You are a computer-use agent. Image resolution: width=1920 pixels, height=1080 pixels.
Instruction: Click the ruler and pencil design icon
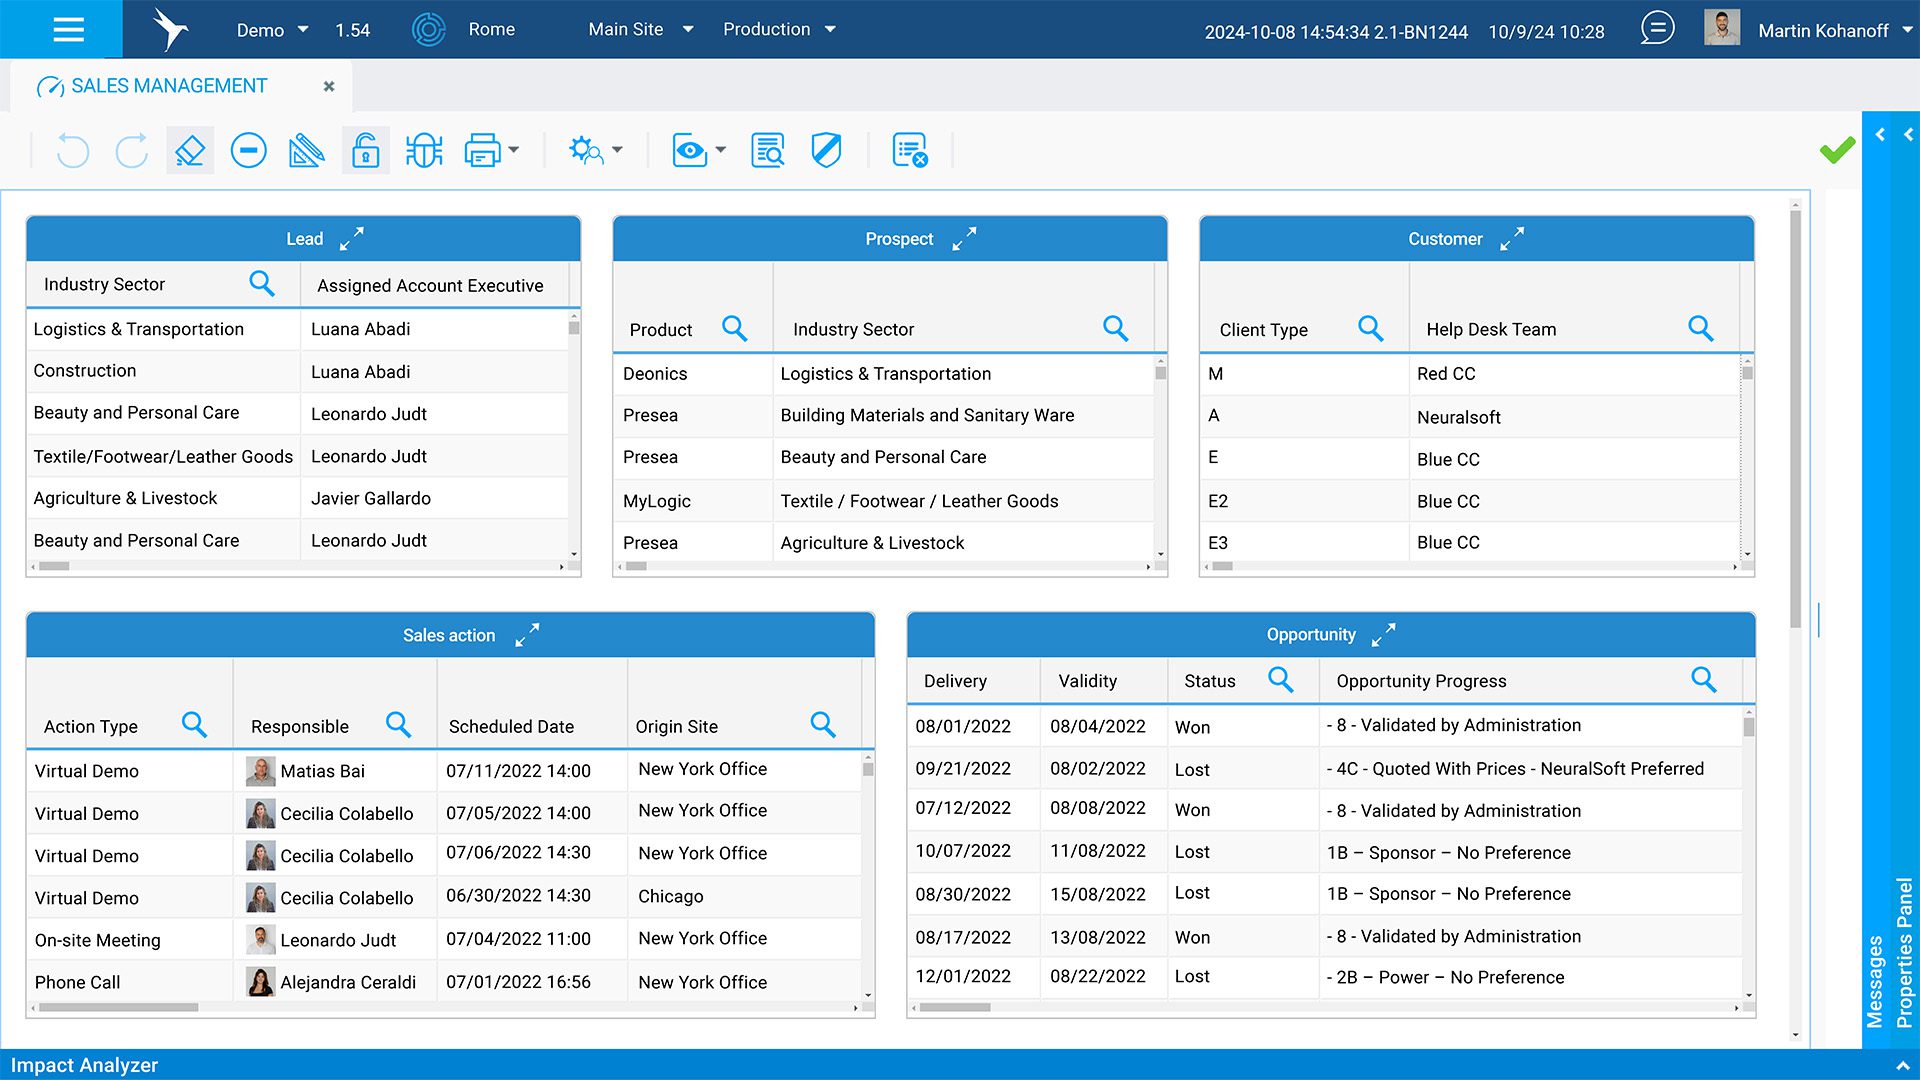(306, 151)
